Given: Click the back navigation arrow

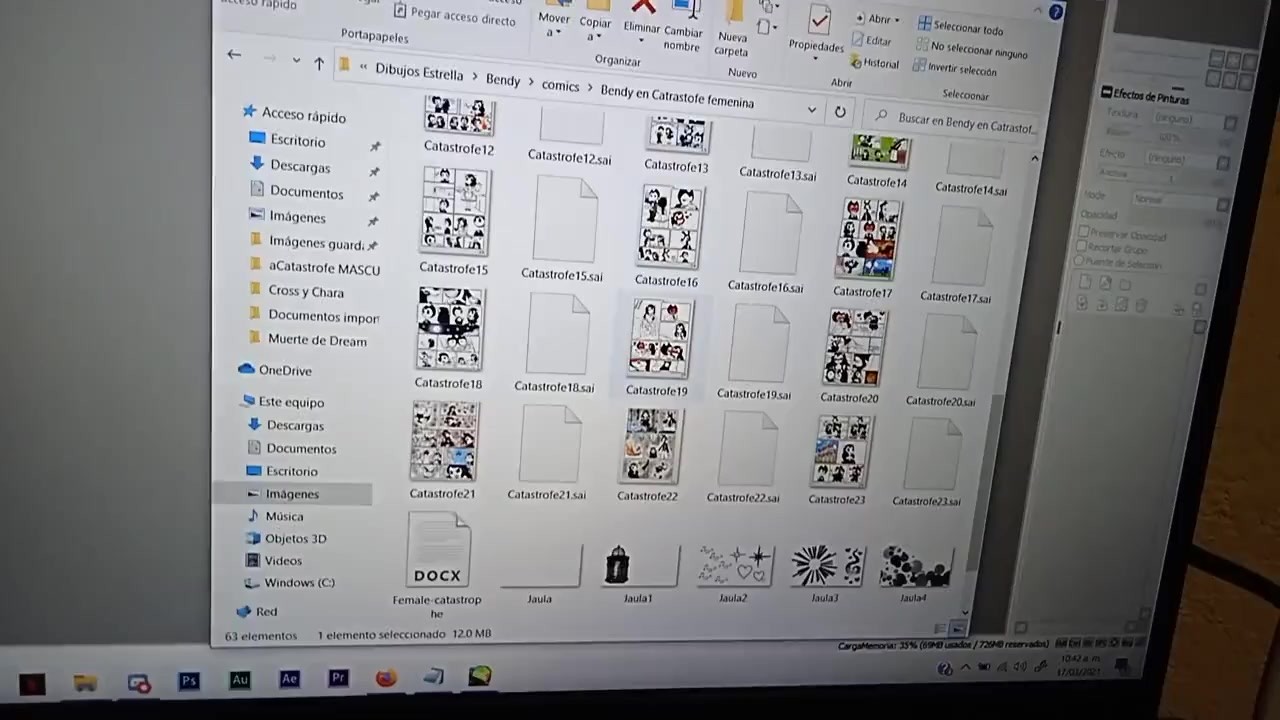Looking at the screenshot, I should tap(234, 55).
